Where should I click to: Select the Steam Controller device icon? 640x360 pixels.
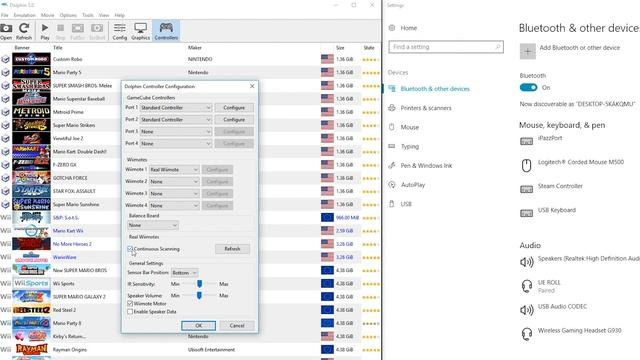(527, 189)
